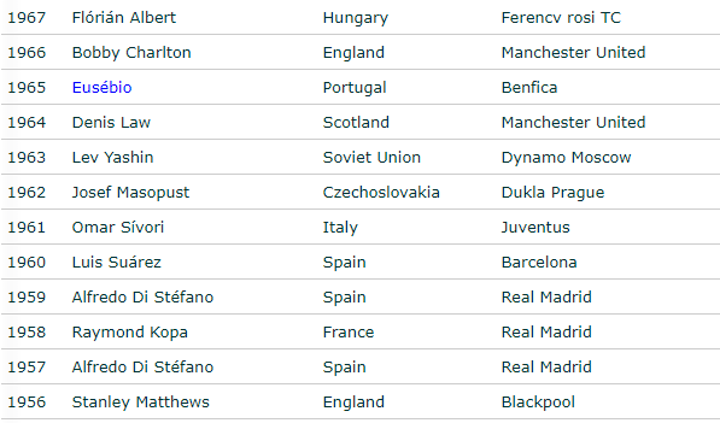720x423 pixels.
Task: Click the Omar Sívori cell
Action: pos(118,228)
